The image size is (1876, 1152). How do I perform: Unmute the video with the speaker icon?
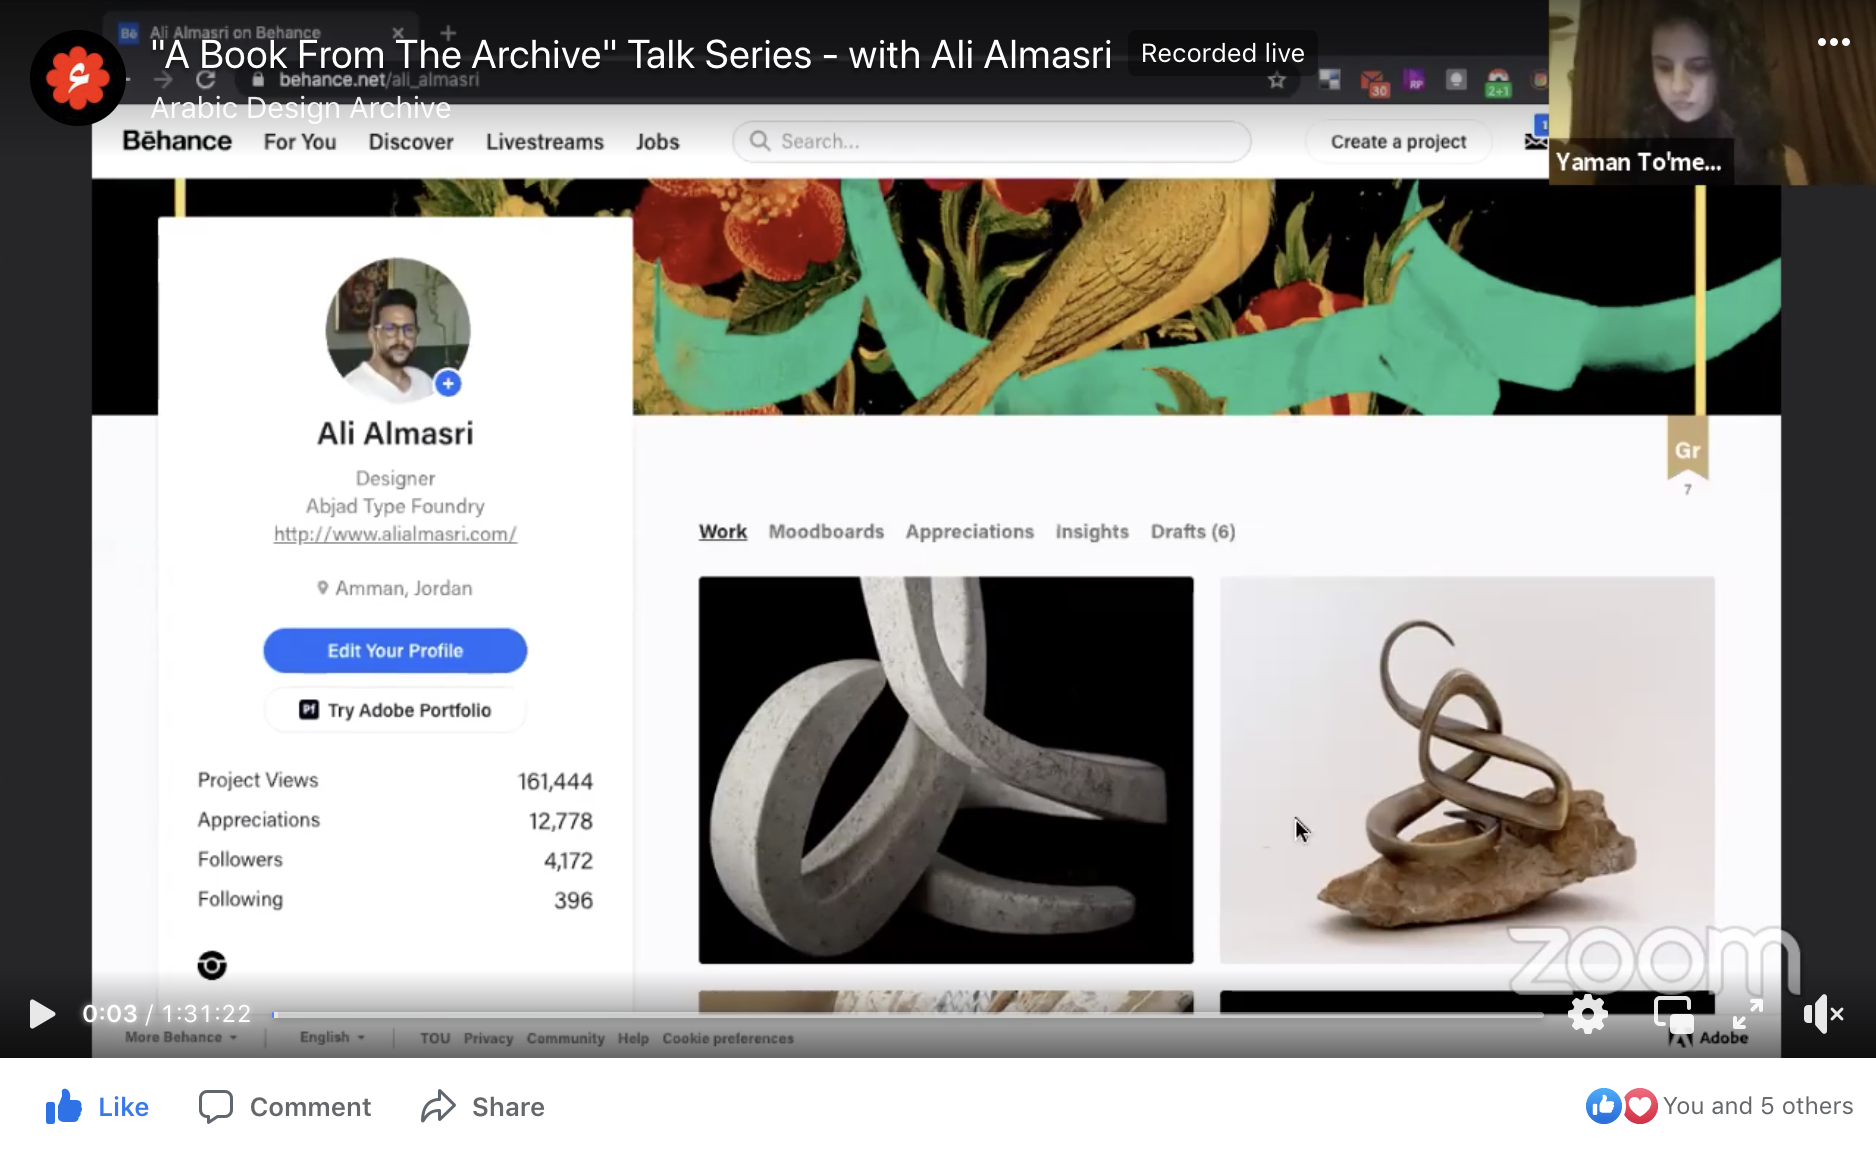[1823, 1014]
